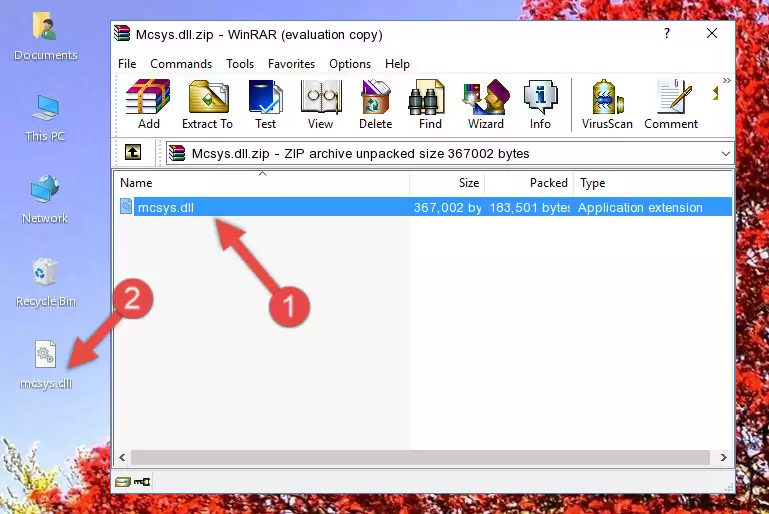Click the title bar help question mark

pyautogui.click(x=666, y=33)
